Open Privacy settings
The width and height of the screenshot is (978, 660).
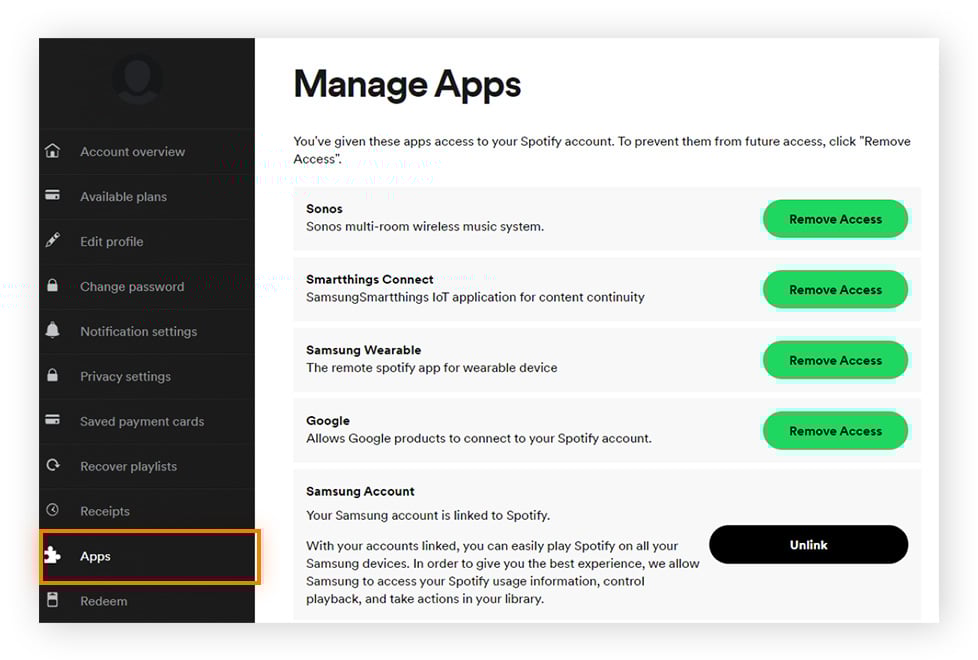click(125, 376)
